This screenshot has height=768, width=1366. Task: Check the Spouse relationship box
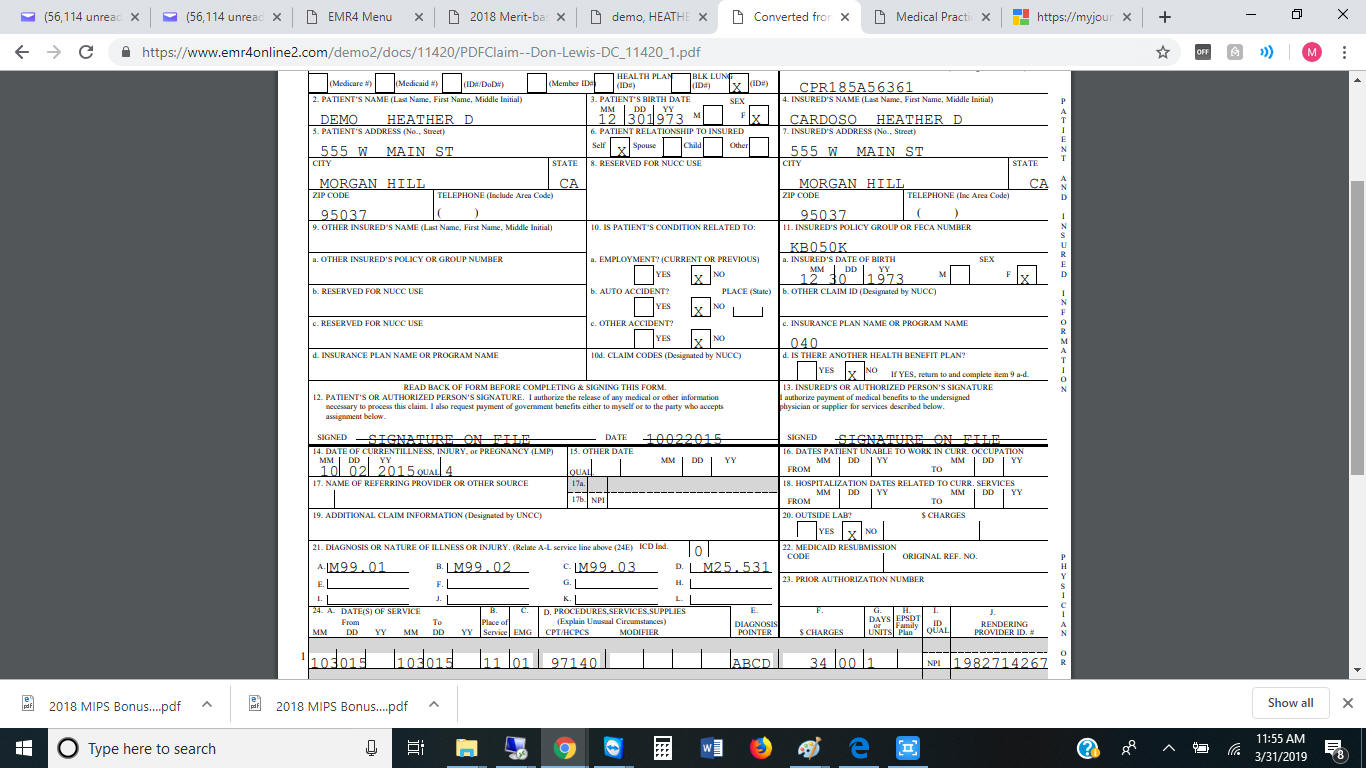(x=672, y=147)
